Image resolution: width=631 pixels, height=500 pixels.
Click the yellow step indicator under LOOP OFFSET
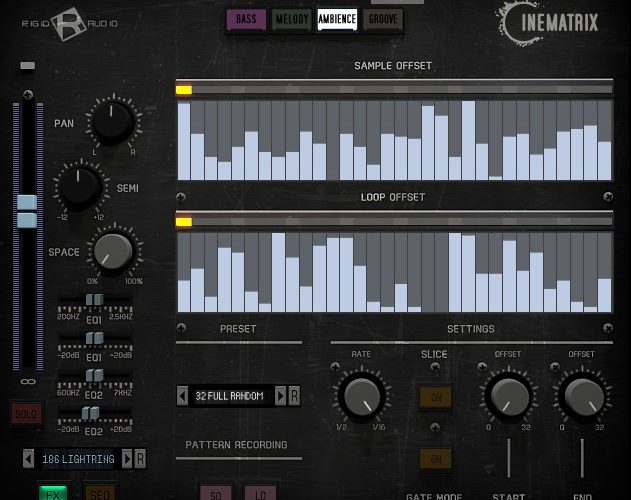click(x=184, y=222)
